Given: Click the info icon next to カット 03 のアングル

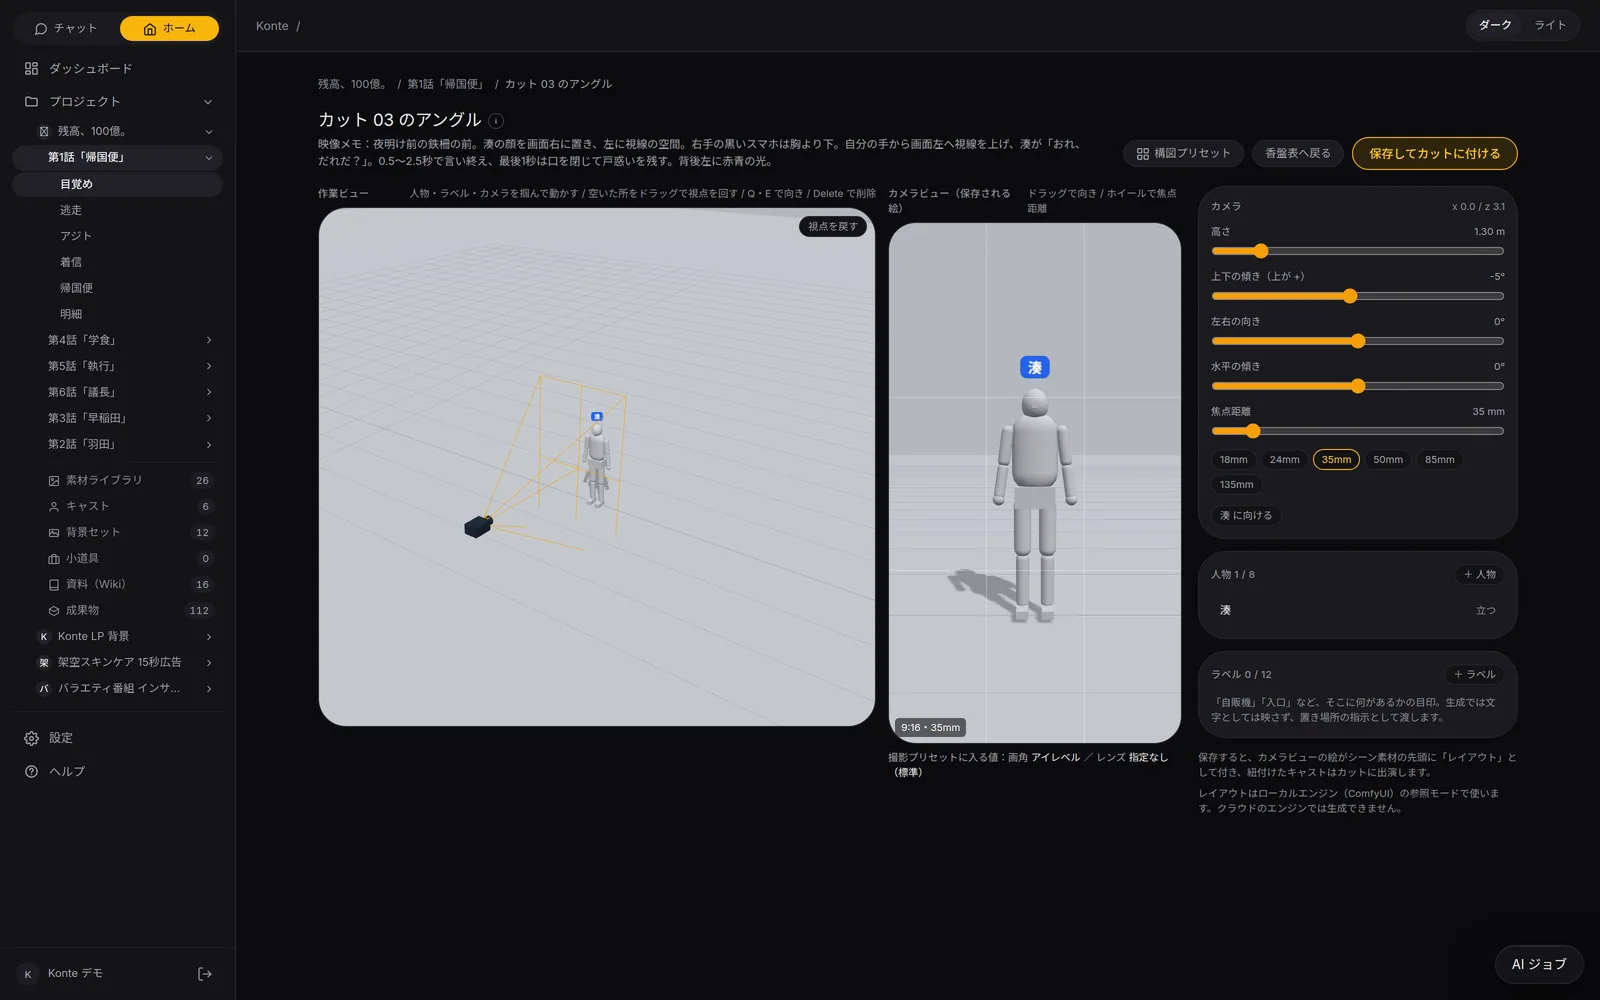Looking at the screenshot, I should (x=496, y=120).
